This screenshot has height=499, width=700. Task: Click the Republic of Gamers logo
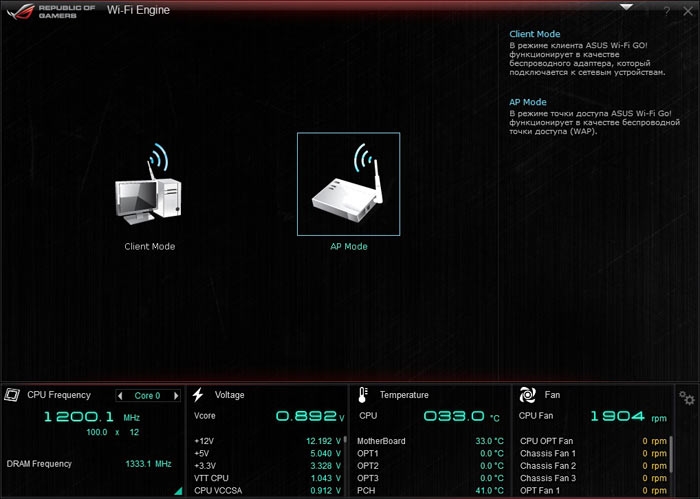click(x=50, y=10)
